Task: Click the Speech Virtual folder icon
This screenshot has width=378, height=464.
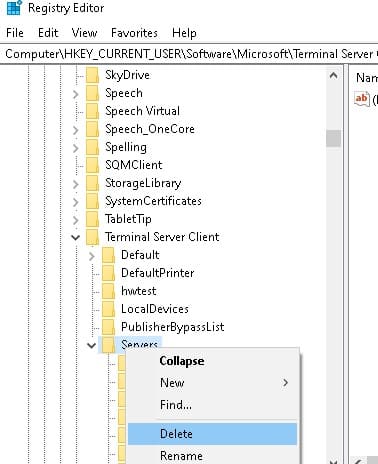Action: (x=92, y=111)
